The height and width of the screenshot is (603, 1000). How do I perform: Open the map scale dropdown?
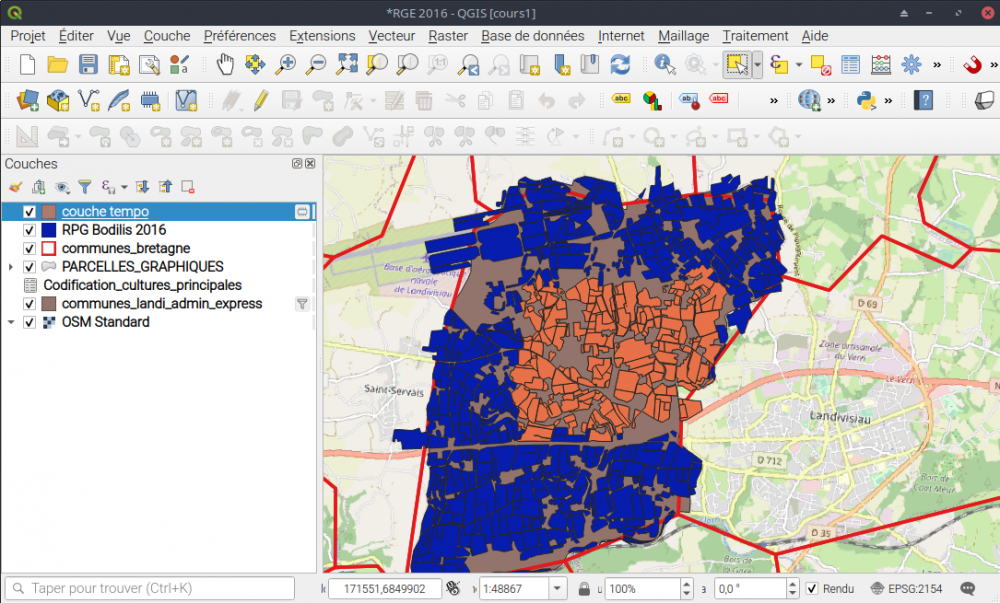[x=557, y=589]
